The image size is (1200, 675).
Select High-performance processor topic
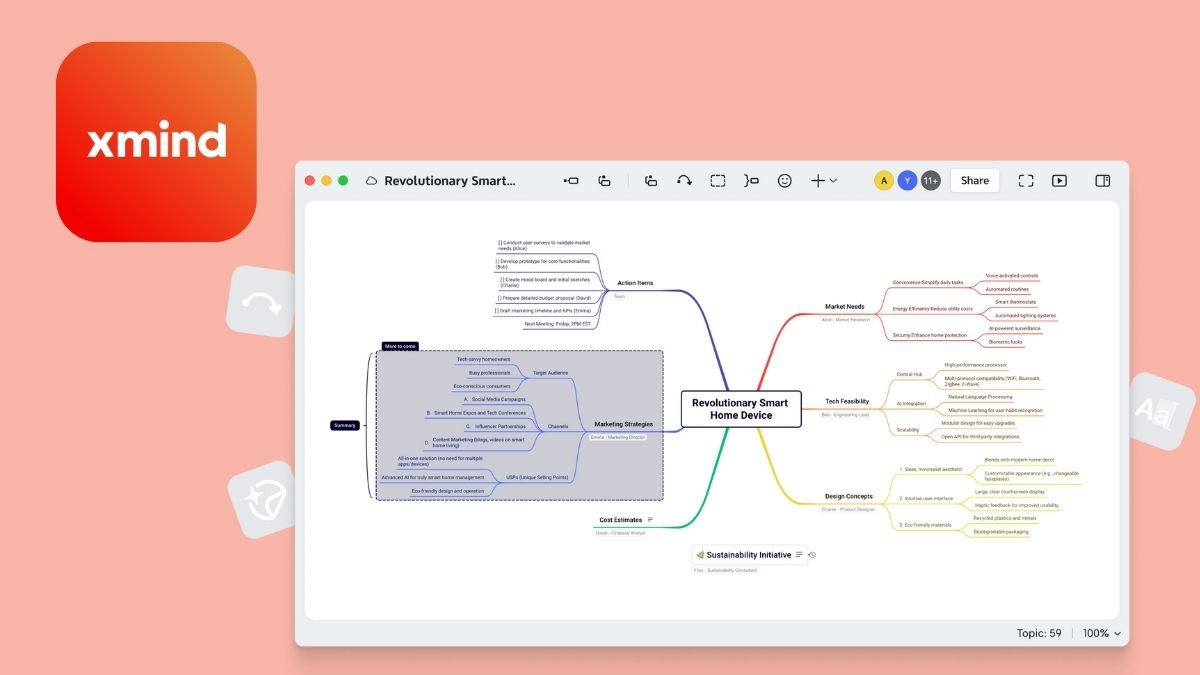coord(976,365)
